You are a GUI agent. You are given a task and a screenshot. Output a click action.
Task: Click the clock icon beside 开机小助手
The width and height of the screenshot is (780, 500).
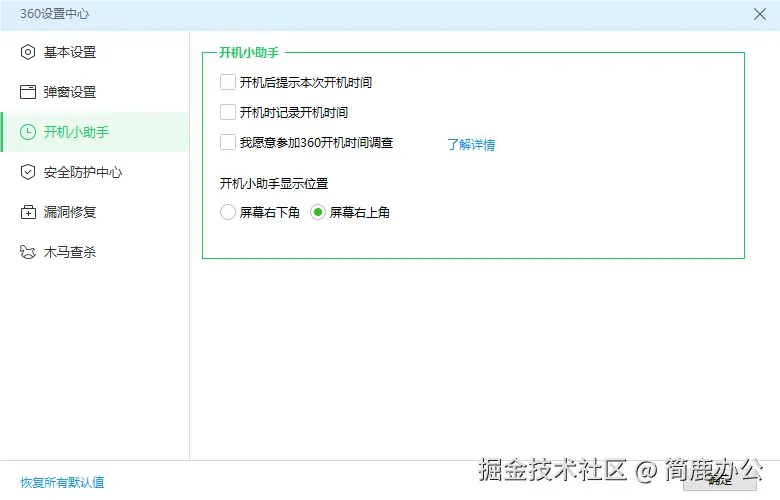click(x=28, y=132)
